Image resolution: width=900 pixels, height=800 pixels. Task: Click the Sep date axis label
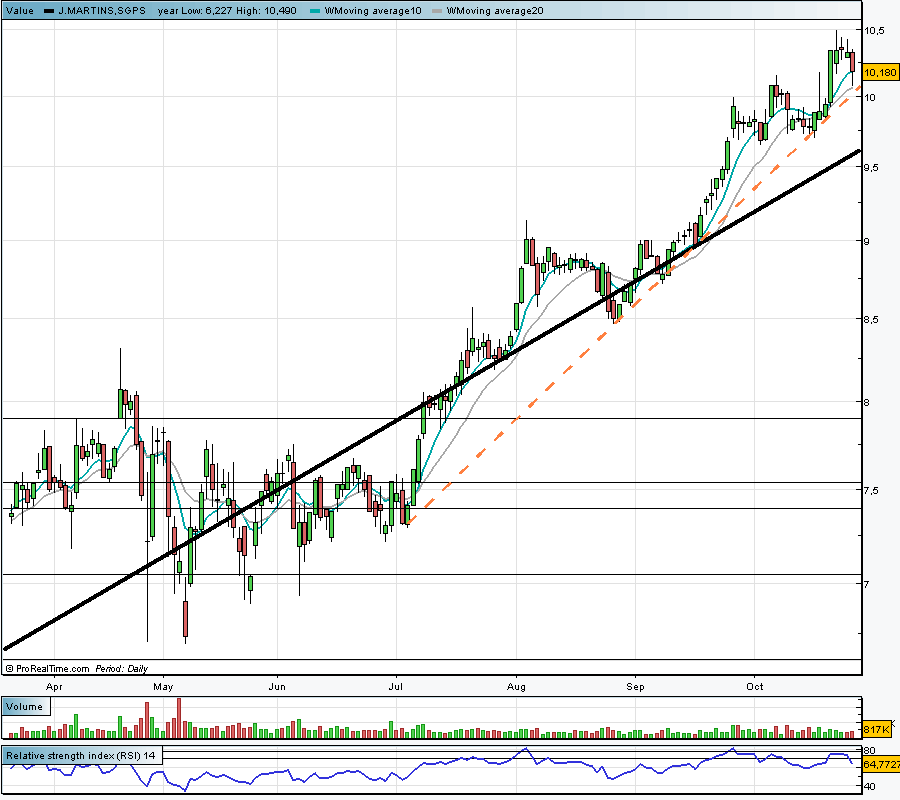[635, 687]
